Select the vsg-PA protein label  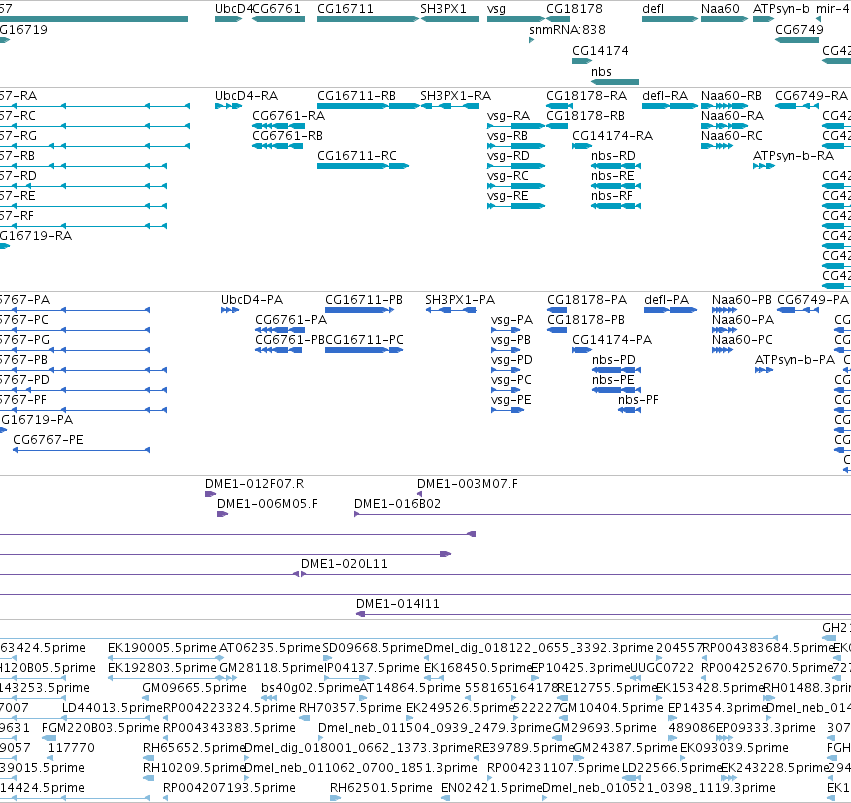[x=512, y=320]
